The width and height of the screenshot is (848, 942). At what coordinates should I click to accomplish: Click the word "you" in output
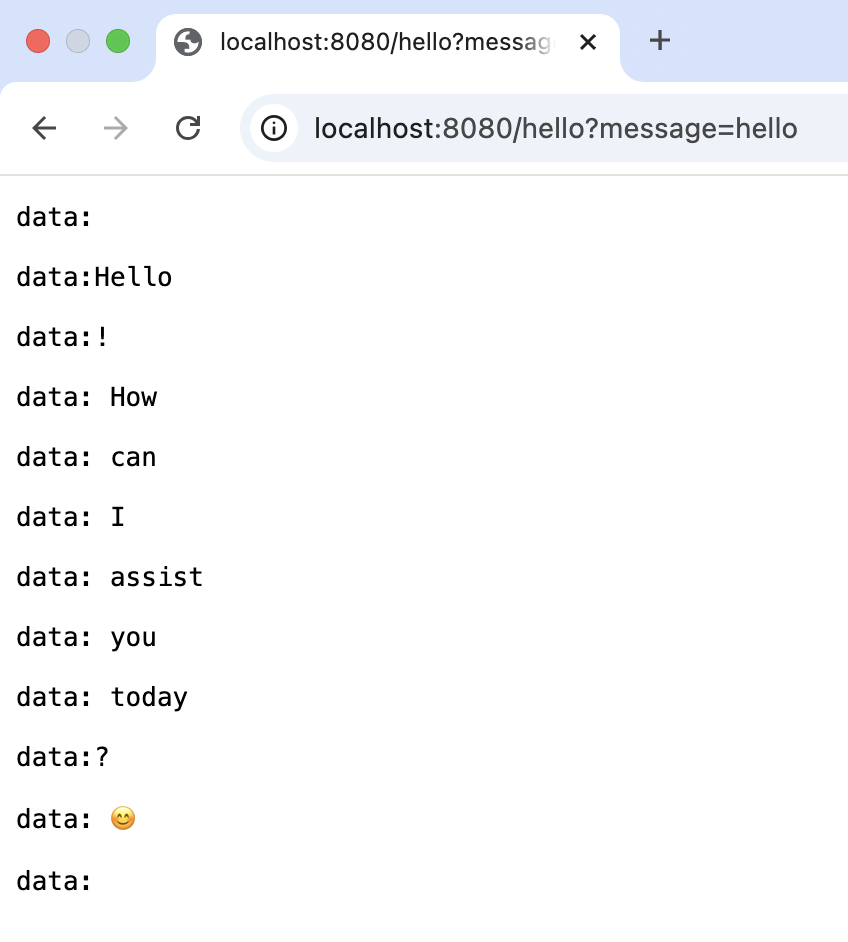pyautogui.click(x=133, y=637)
